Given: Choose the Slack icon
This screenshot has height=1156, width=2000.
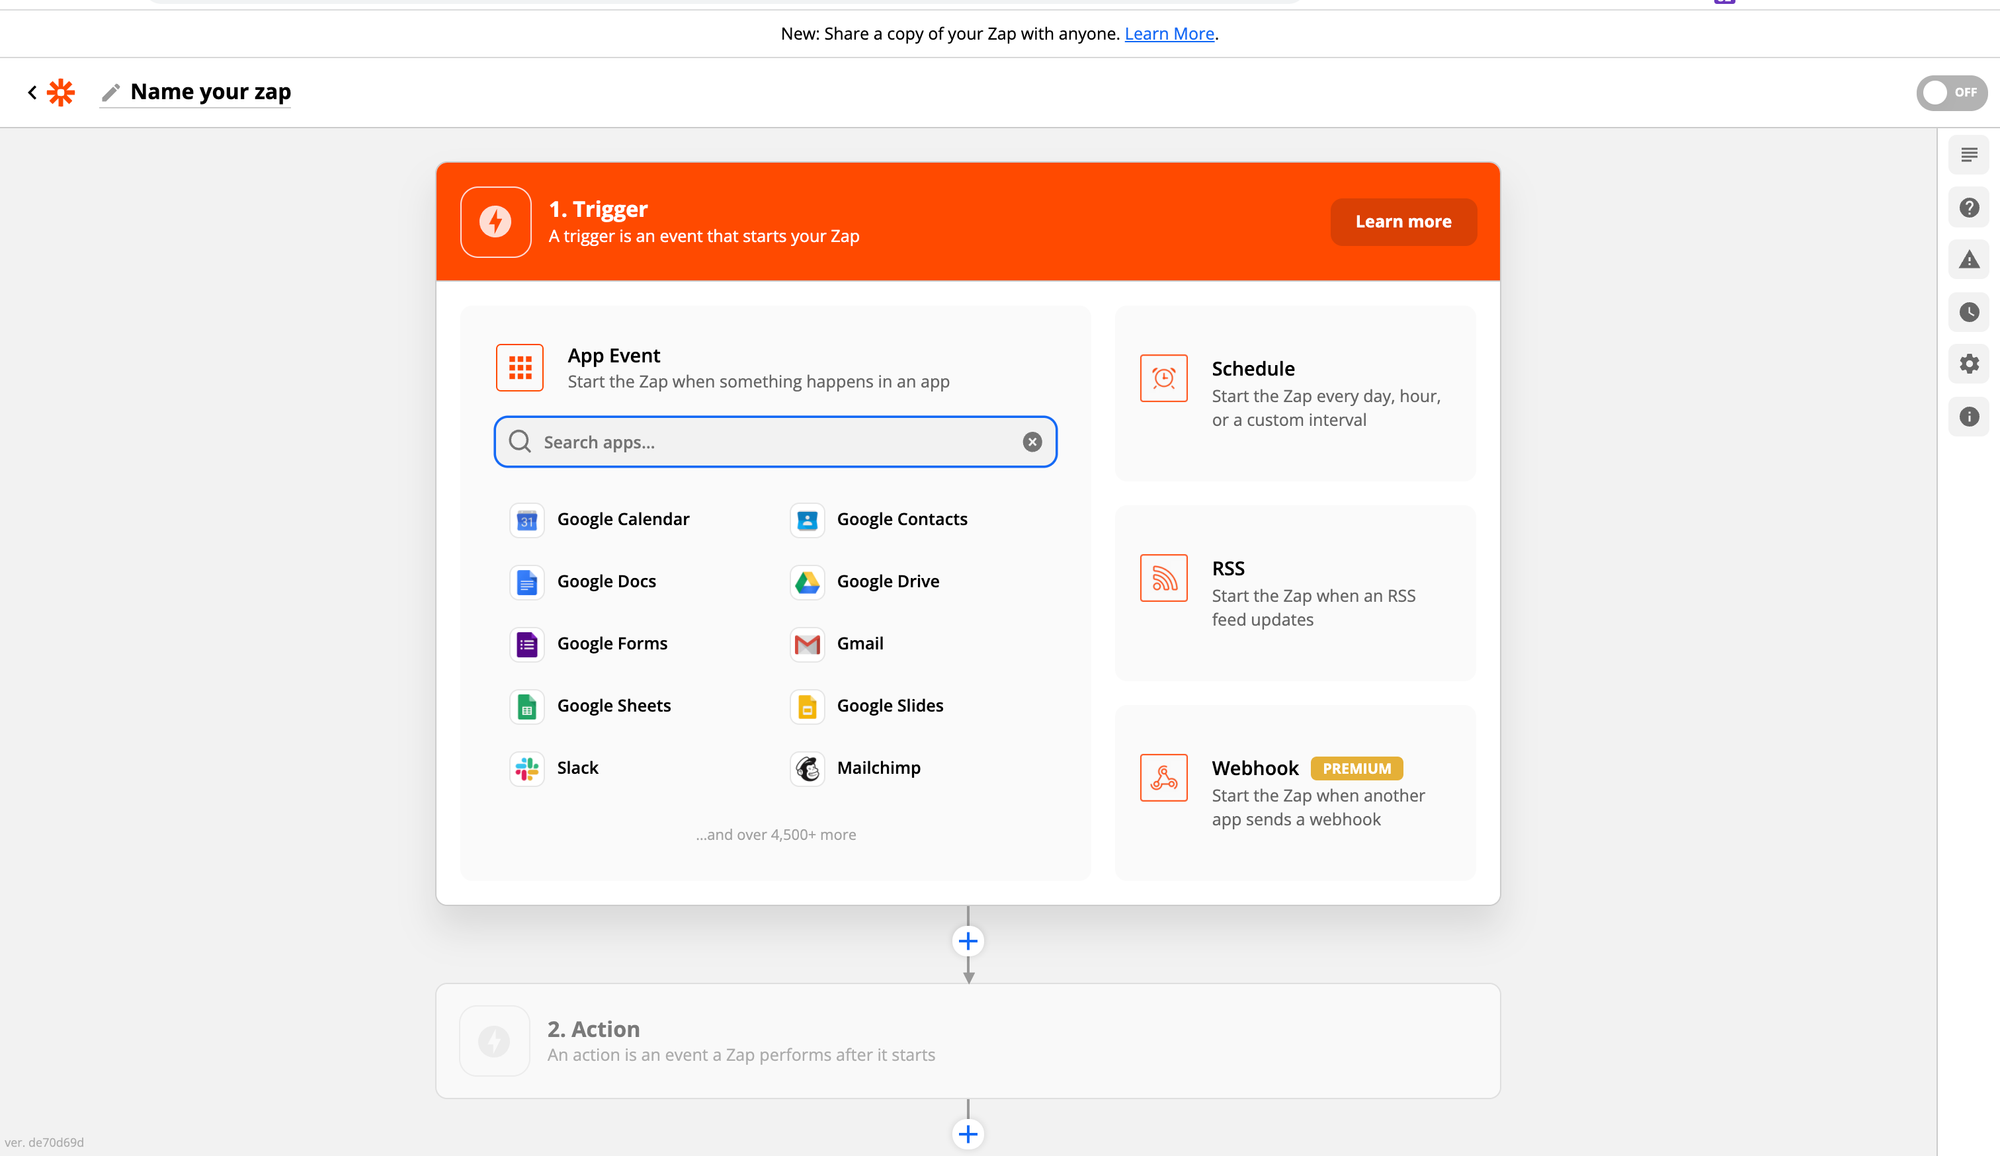Looking at the screenshot, I should pyautogui.click(x=527, y=768).
